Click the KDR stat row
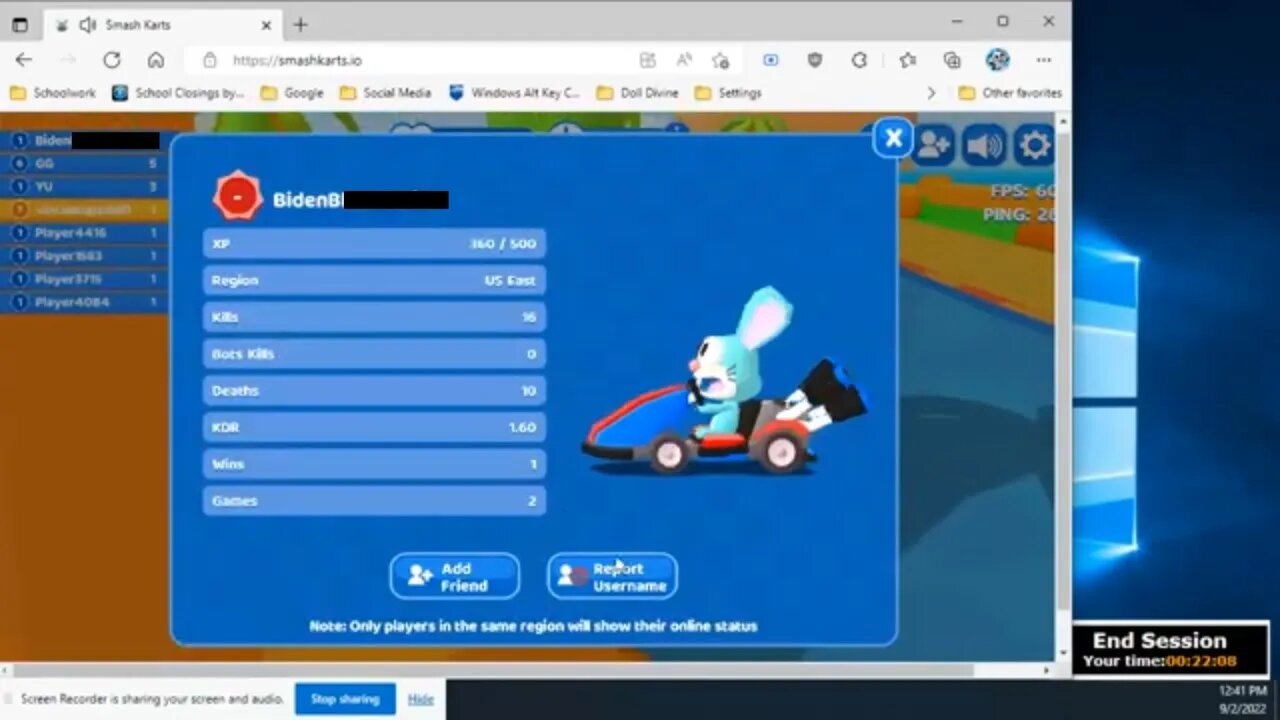This screenshot has width=1280, height=720. (x=374, y=427)
